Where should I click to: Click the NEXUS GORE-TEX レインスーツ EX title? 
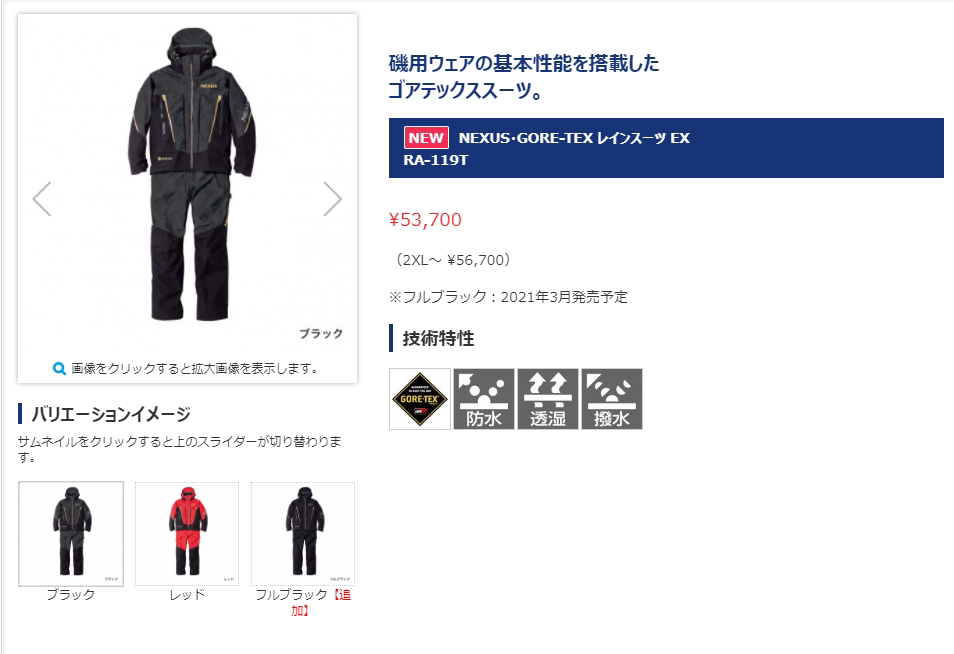pyautogui.click(x=574, y=138)
